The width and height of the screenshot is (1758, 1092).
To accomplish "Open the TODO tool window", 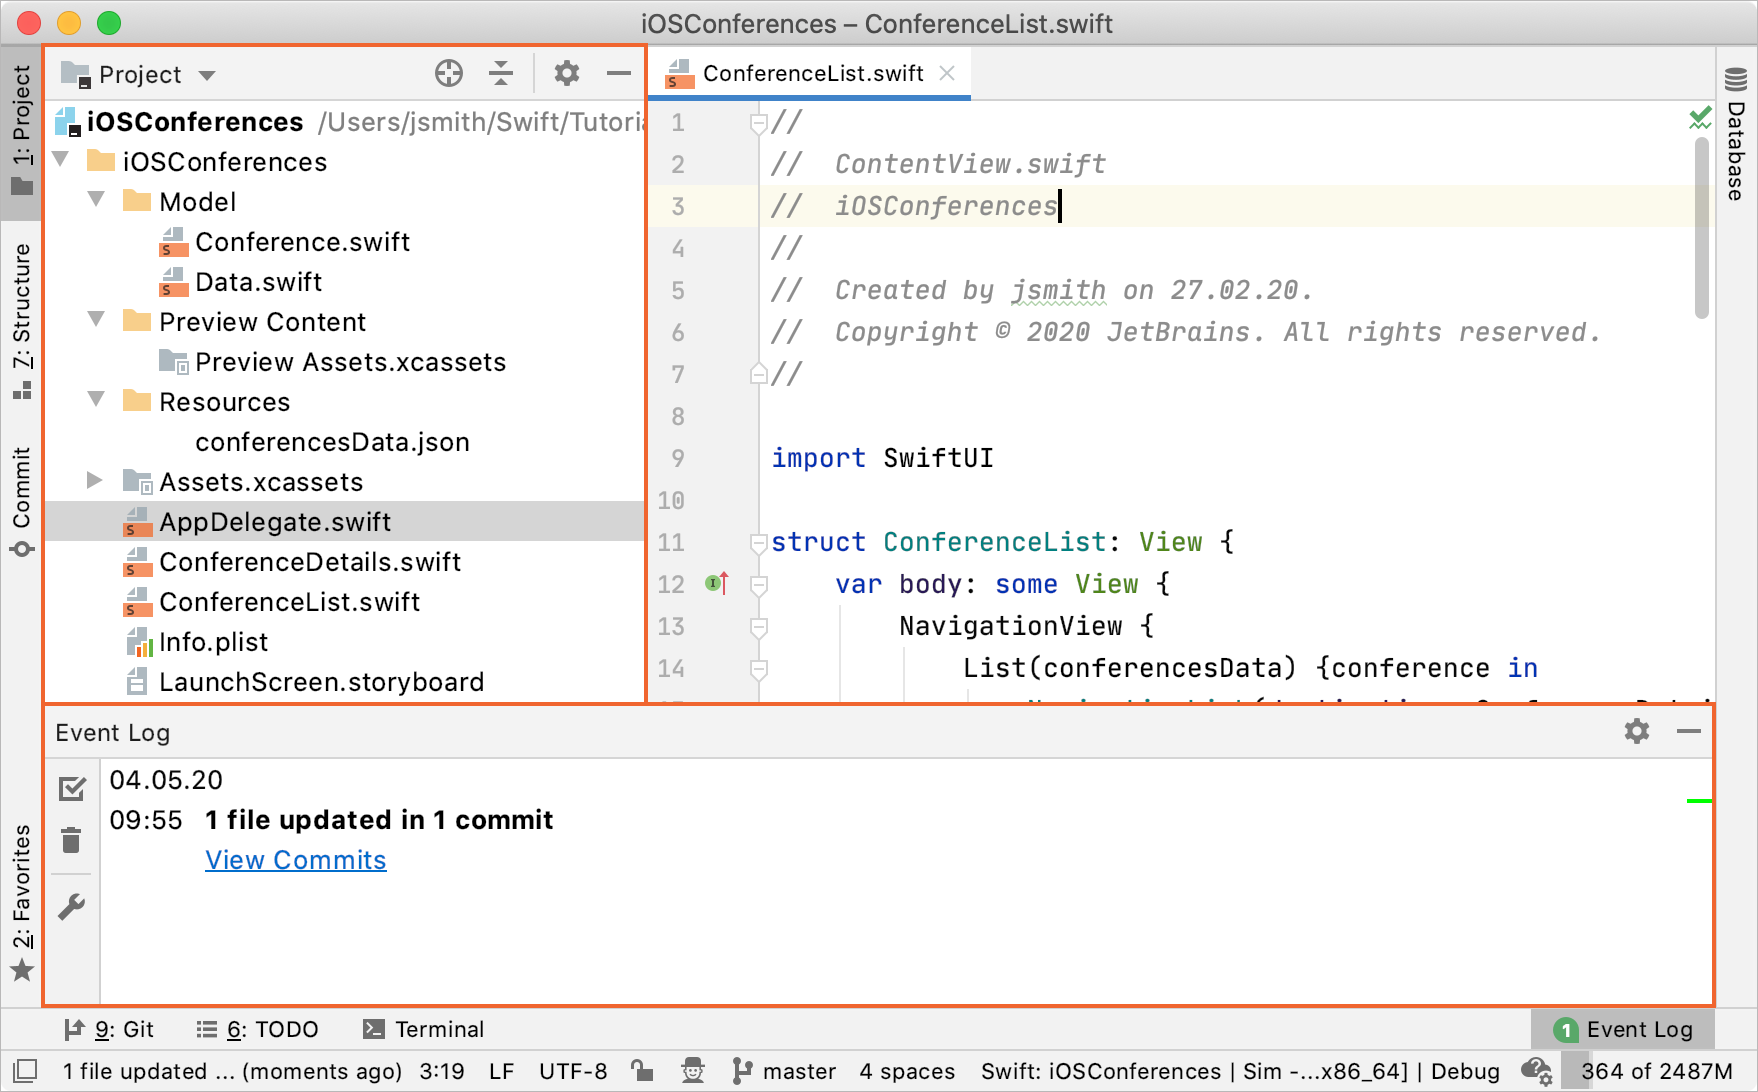I will pos(257,1029).
